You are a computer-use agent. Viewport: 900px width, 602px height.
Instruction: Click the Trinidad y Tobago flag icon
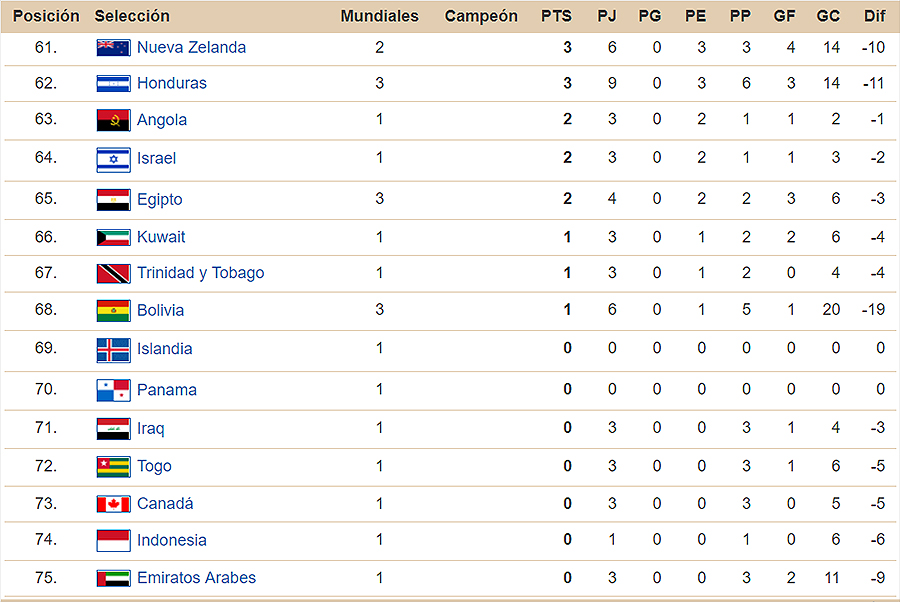pyautogui.click(x=113, y=274)
